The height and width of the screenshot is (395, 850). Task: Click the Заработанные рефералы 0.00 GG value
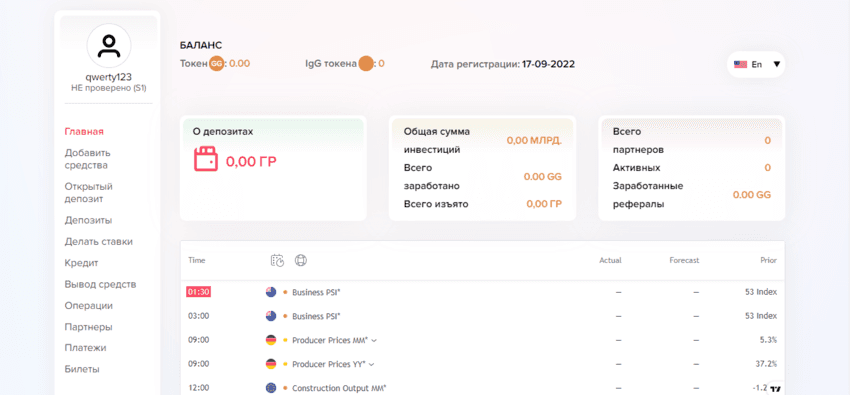coord(751,195)
